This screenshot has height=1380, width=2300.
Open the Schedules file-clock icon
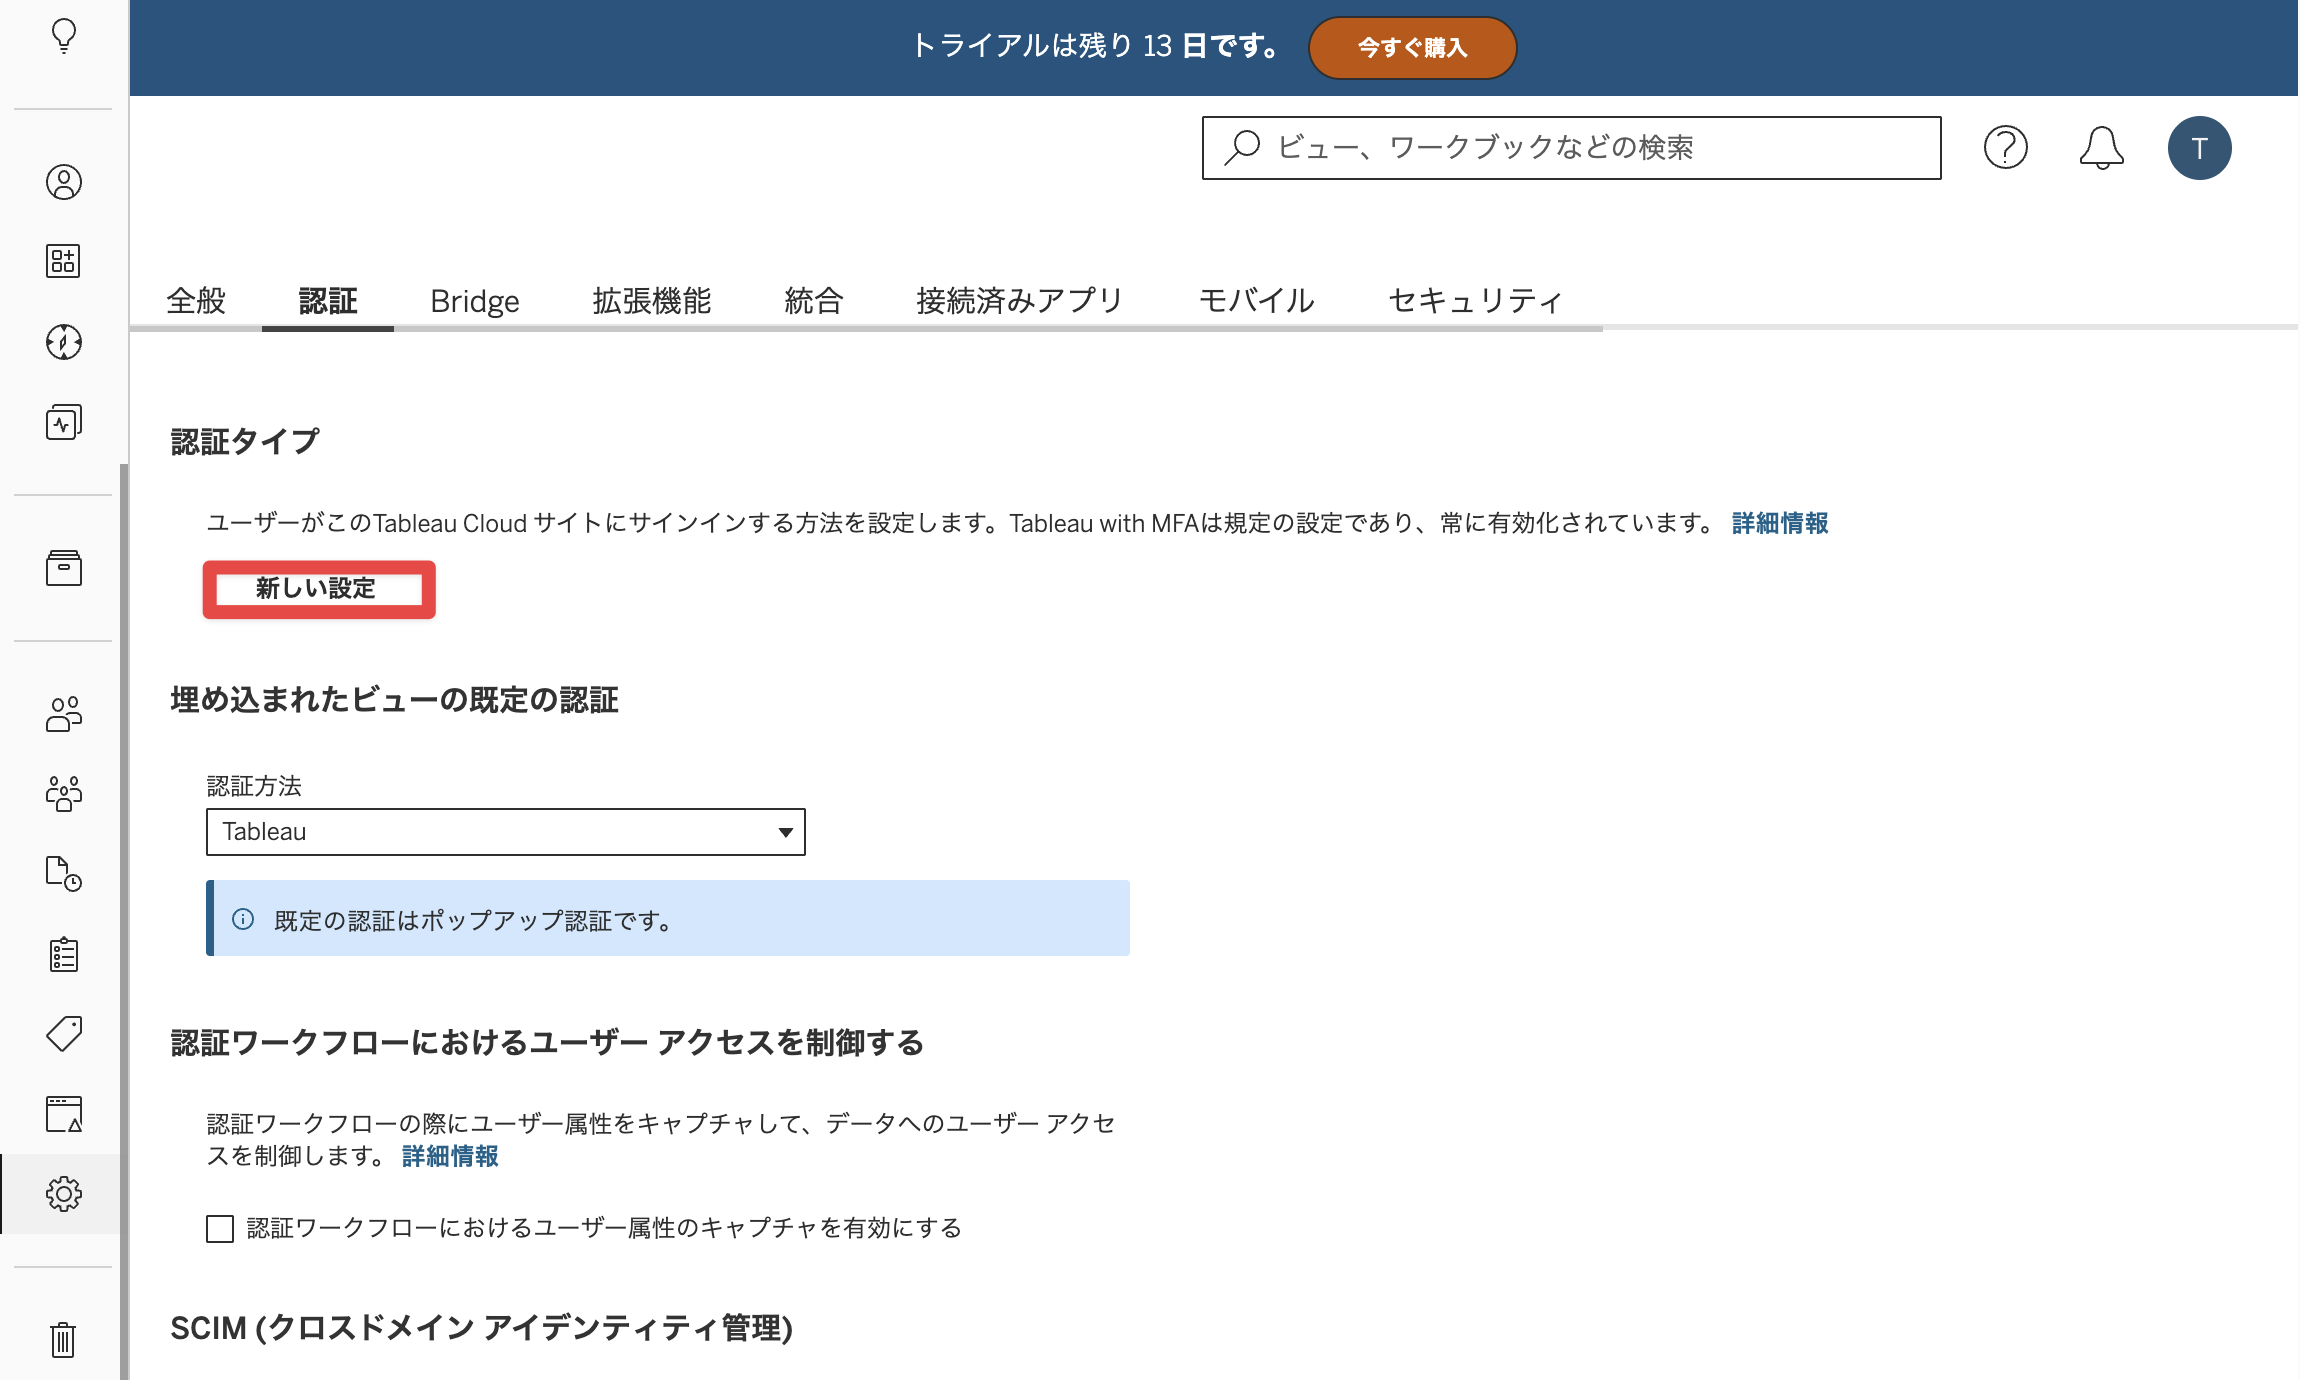(64, 874)
